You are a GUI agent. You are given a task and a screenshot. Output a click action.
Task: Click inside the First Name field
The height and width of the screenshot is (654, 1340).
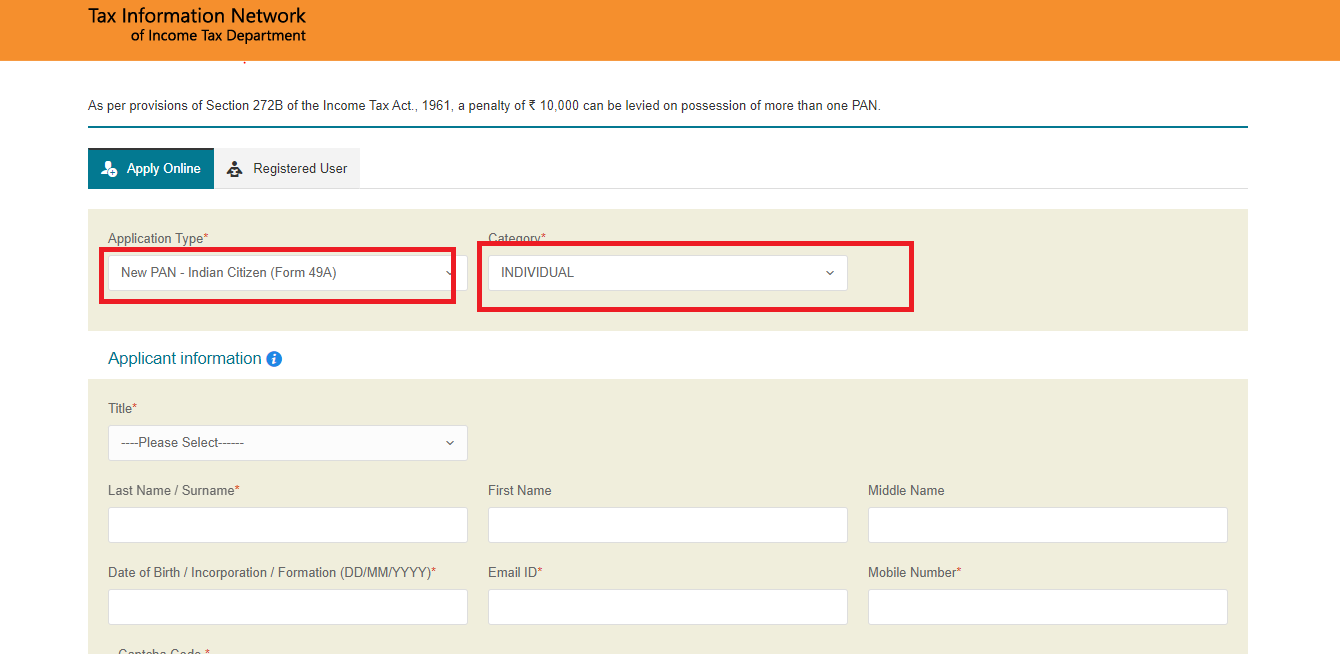[x=667, y=524]
